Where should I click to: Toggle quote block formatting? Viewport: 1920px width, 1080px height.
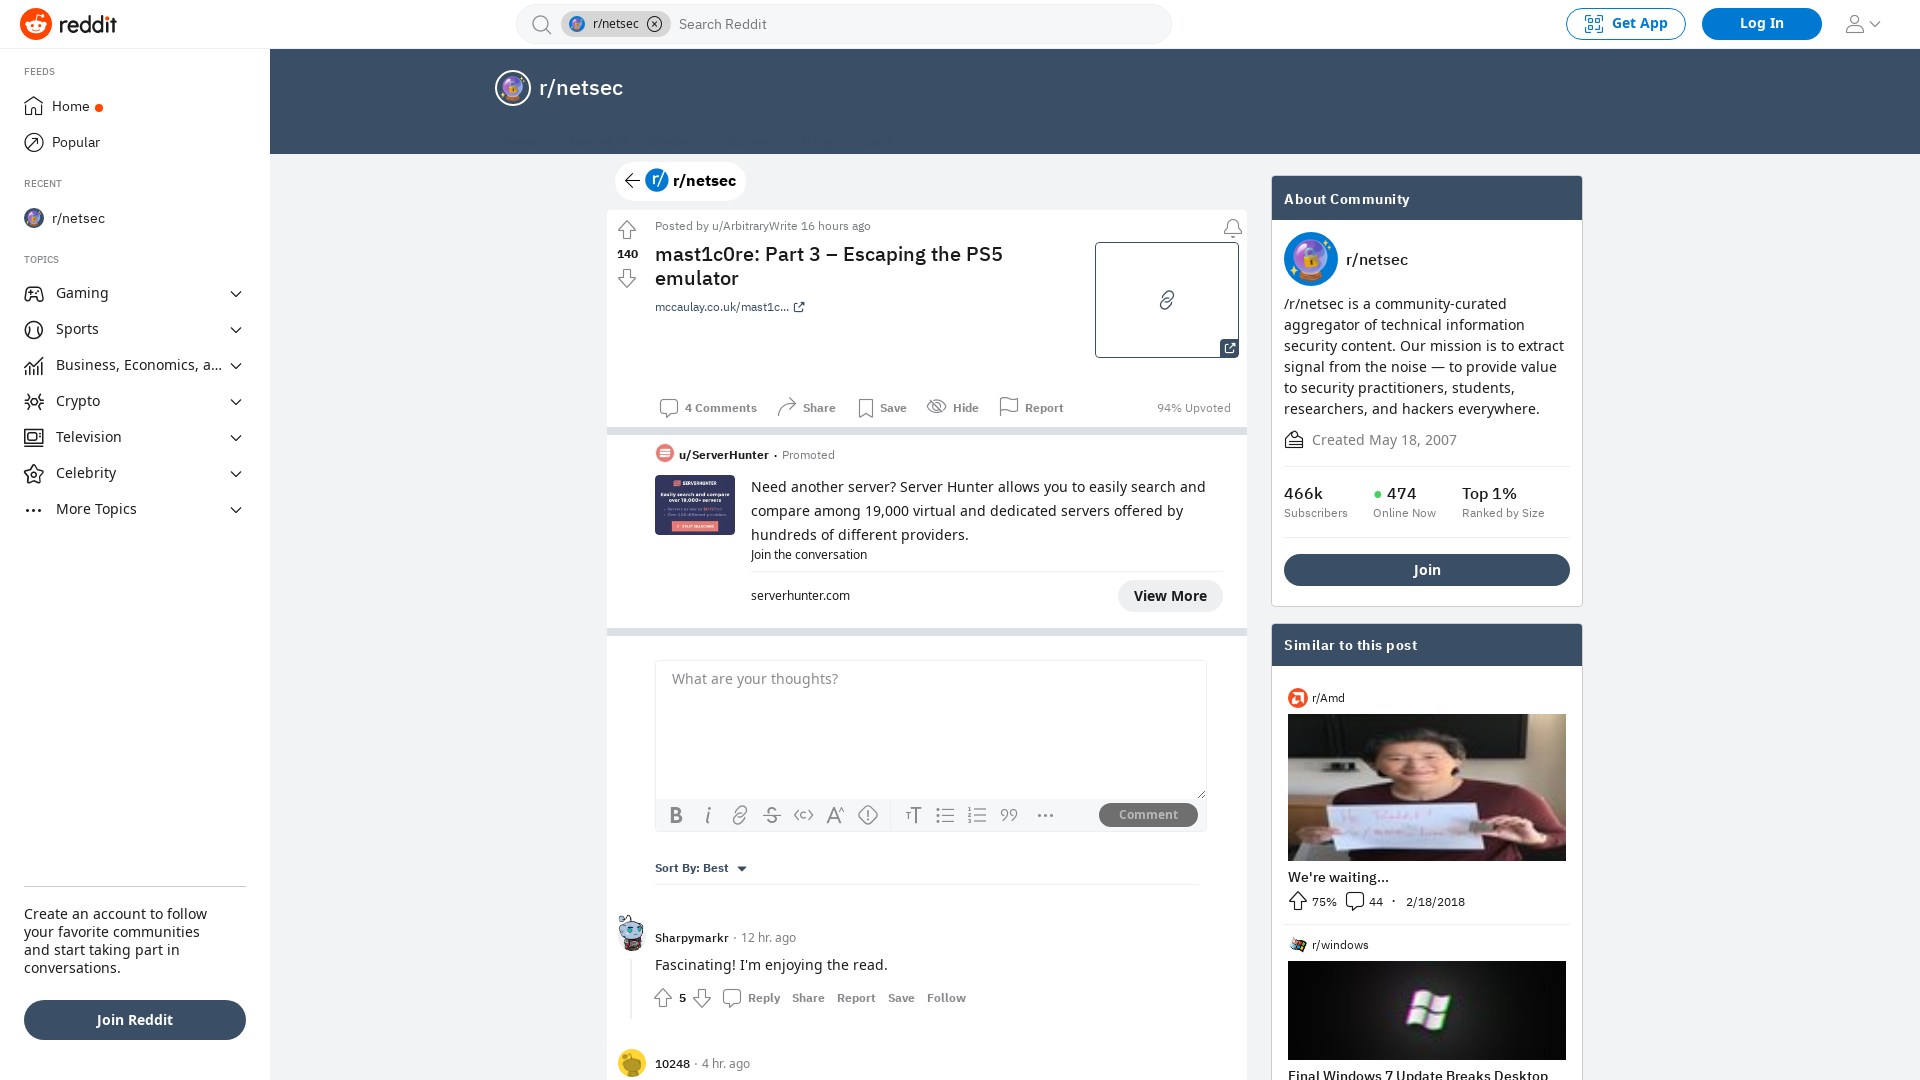(1009, 816)
